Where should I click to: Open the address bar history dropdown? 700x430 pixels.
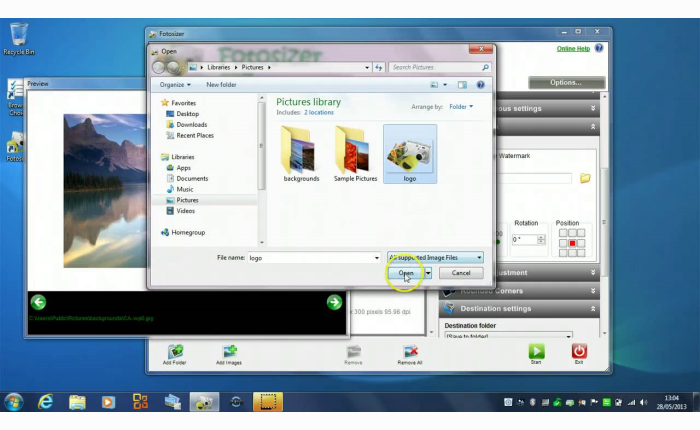pyautogui.click(x=367, y=67)
